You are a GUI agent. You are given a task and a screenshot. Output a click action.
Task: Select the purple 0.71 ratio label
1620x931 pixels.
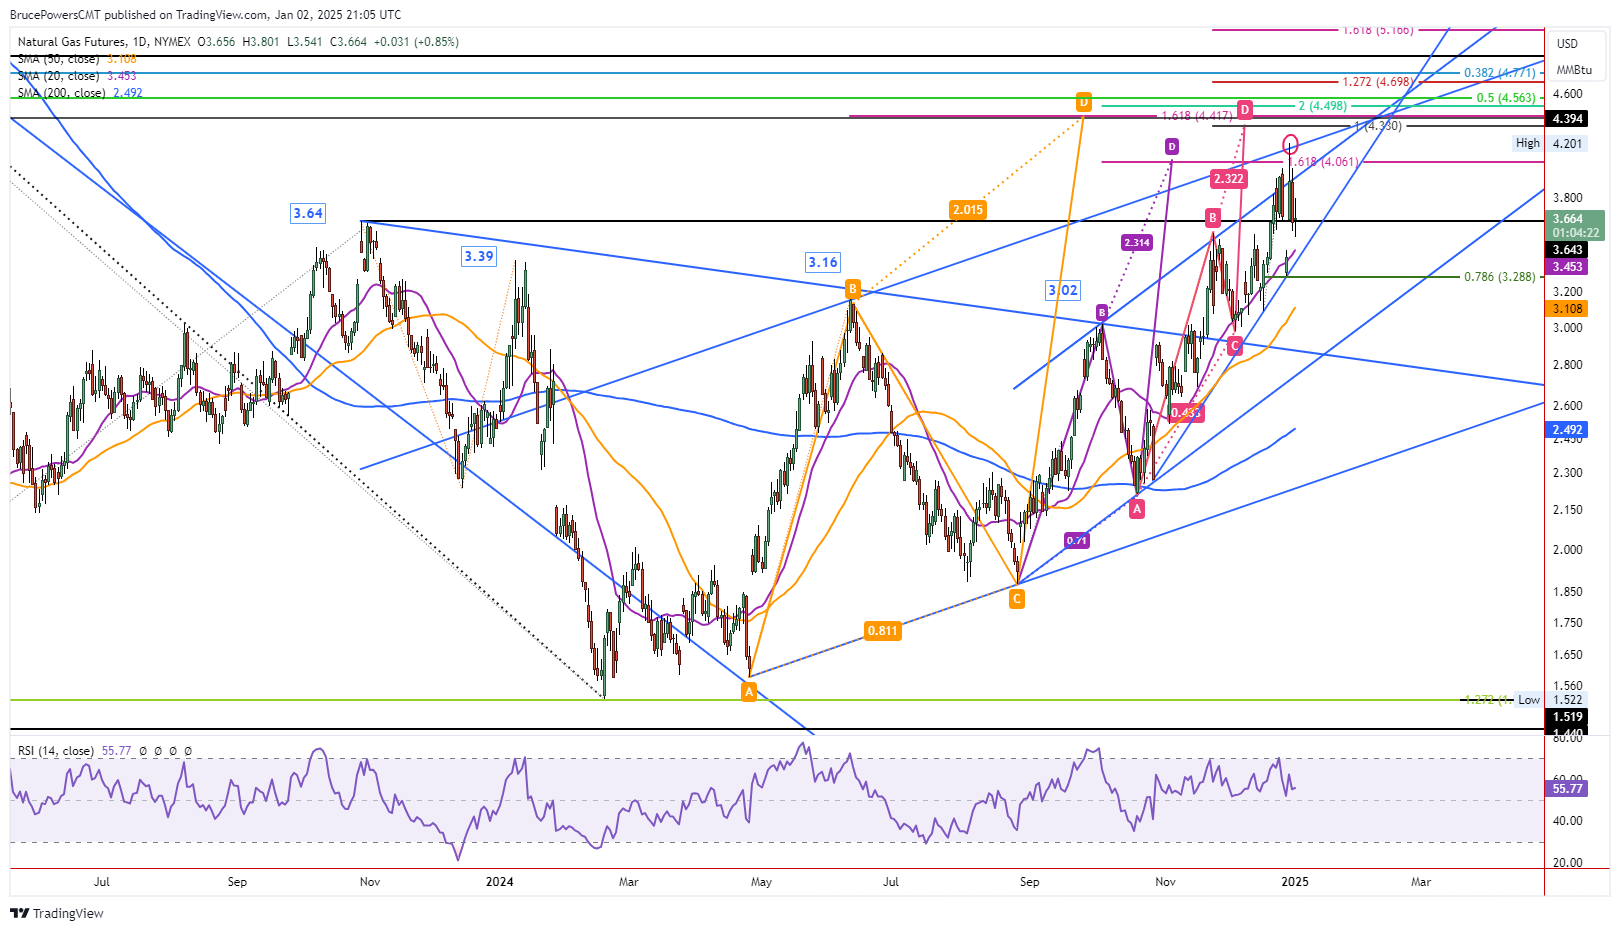tap(1077, 541)
